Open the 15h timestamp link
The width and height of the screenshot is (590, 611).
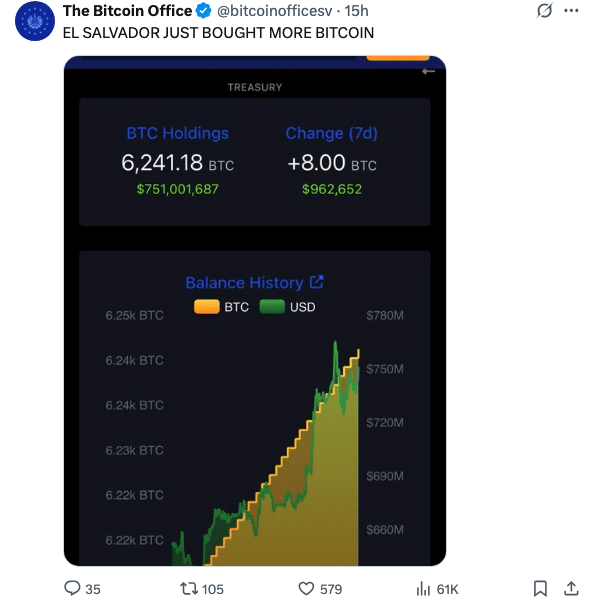click(x=356, y=11)
